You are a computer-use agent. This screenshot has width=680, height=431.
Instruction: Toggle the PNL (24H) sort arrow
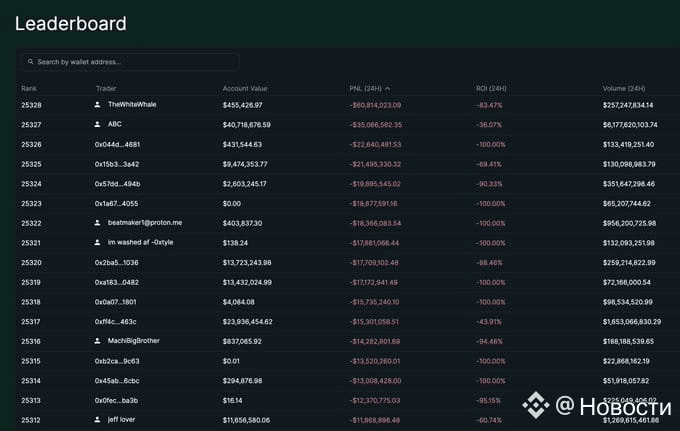coord(388,88)
